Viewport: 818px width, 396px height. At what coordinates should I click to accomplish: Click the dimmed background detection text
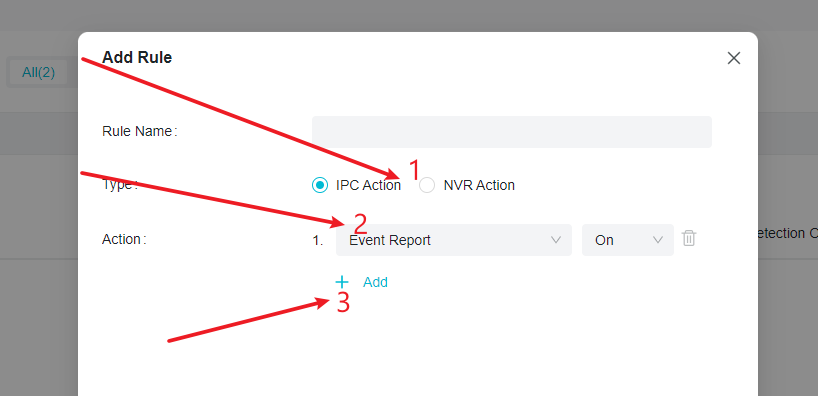click(786, 233)
